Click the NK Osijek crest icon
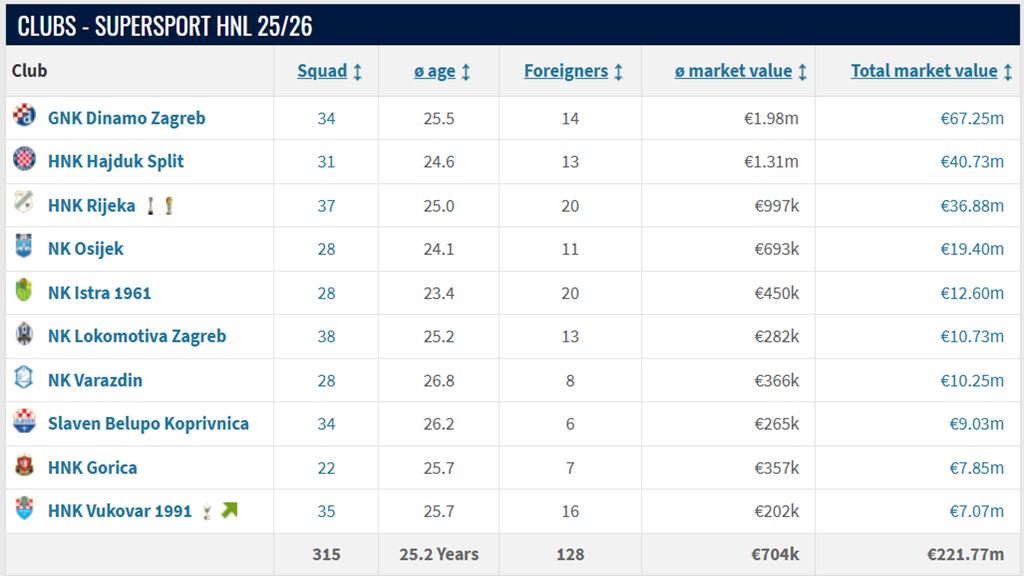This screenshot has height=576, width=1024. (24, 247)
